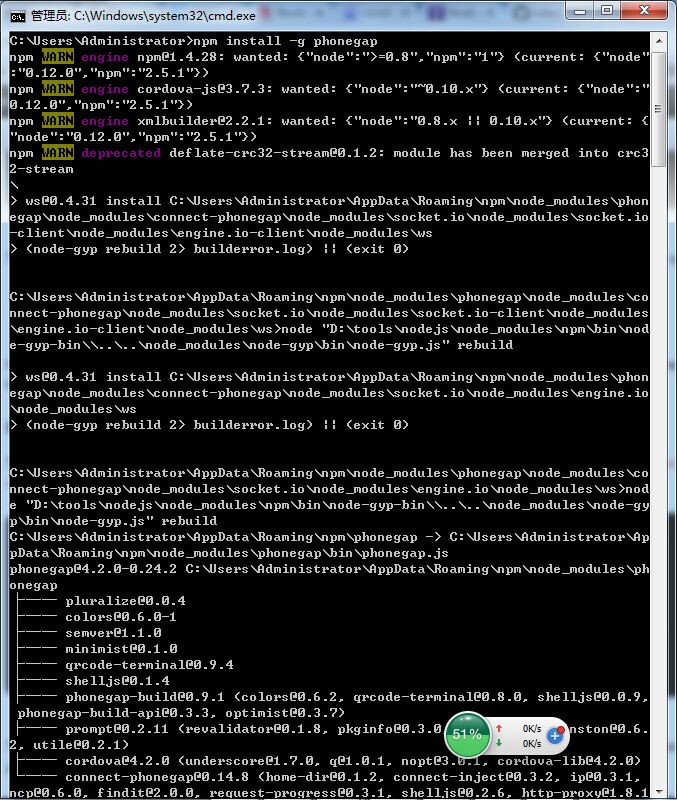Click 'cordova-js@3.7.3' in the warning line
Screen dimensions: 677x800
coord(205,89)
